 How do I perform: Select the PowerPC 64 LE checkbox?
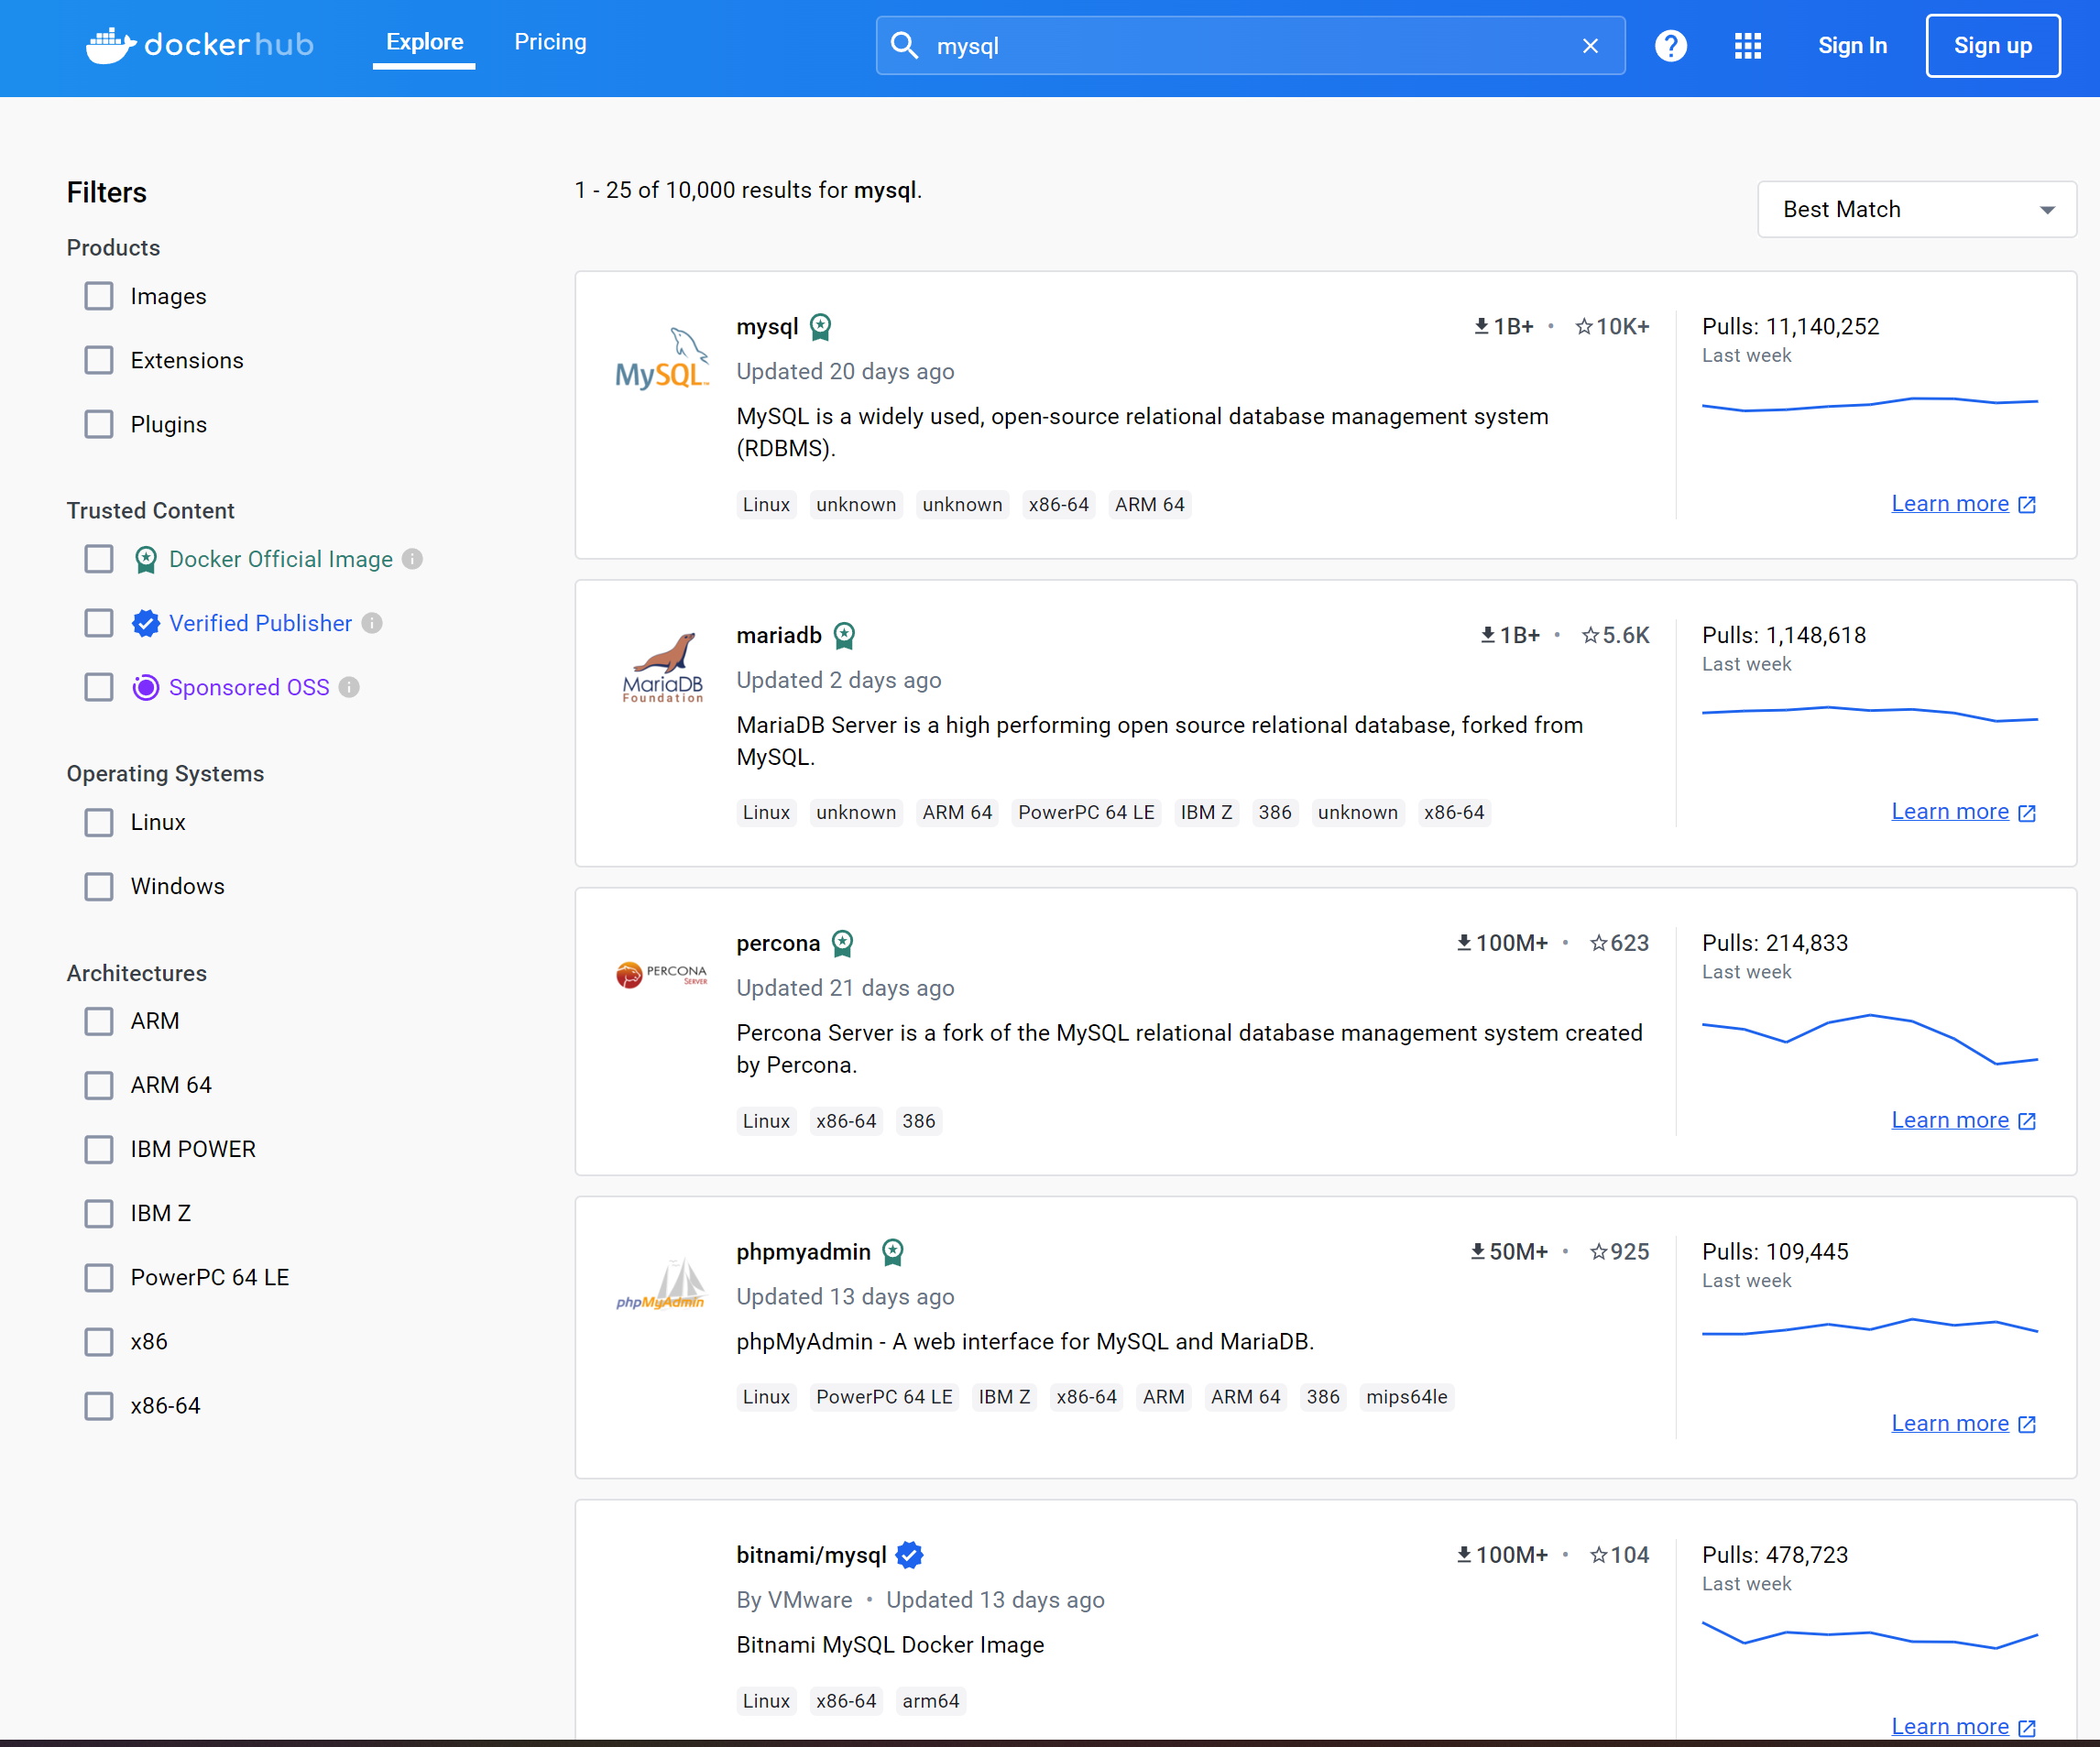pos(99,1277)
